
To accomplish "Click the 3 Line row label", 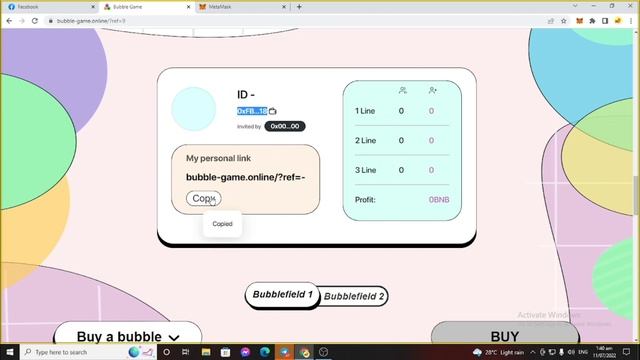I will [x=365, y=170].
